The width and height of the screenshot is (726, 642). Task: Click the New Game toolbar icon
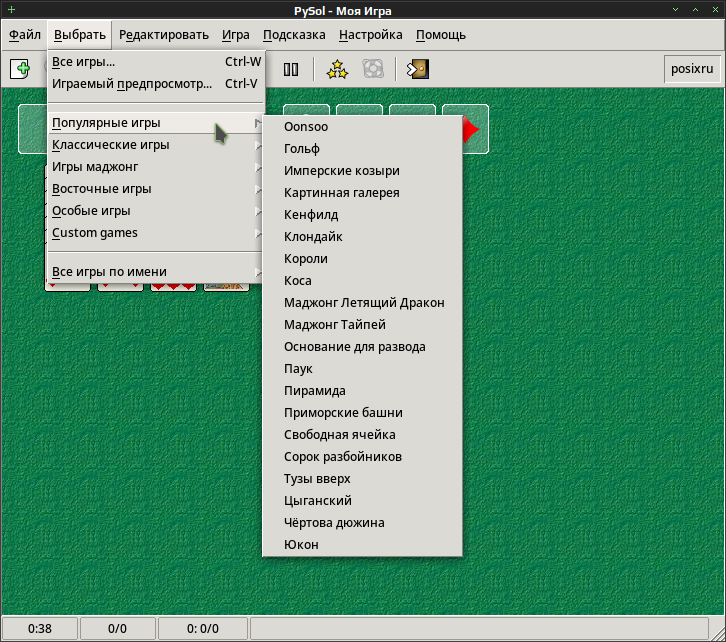pos(20,69)
